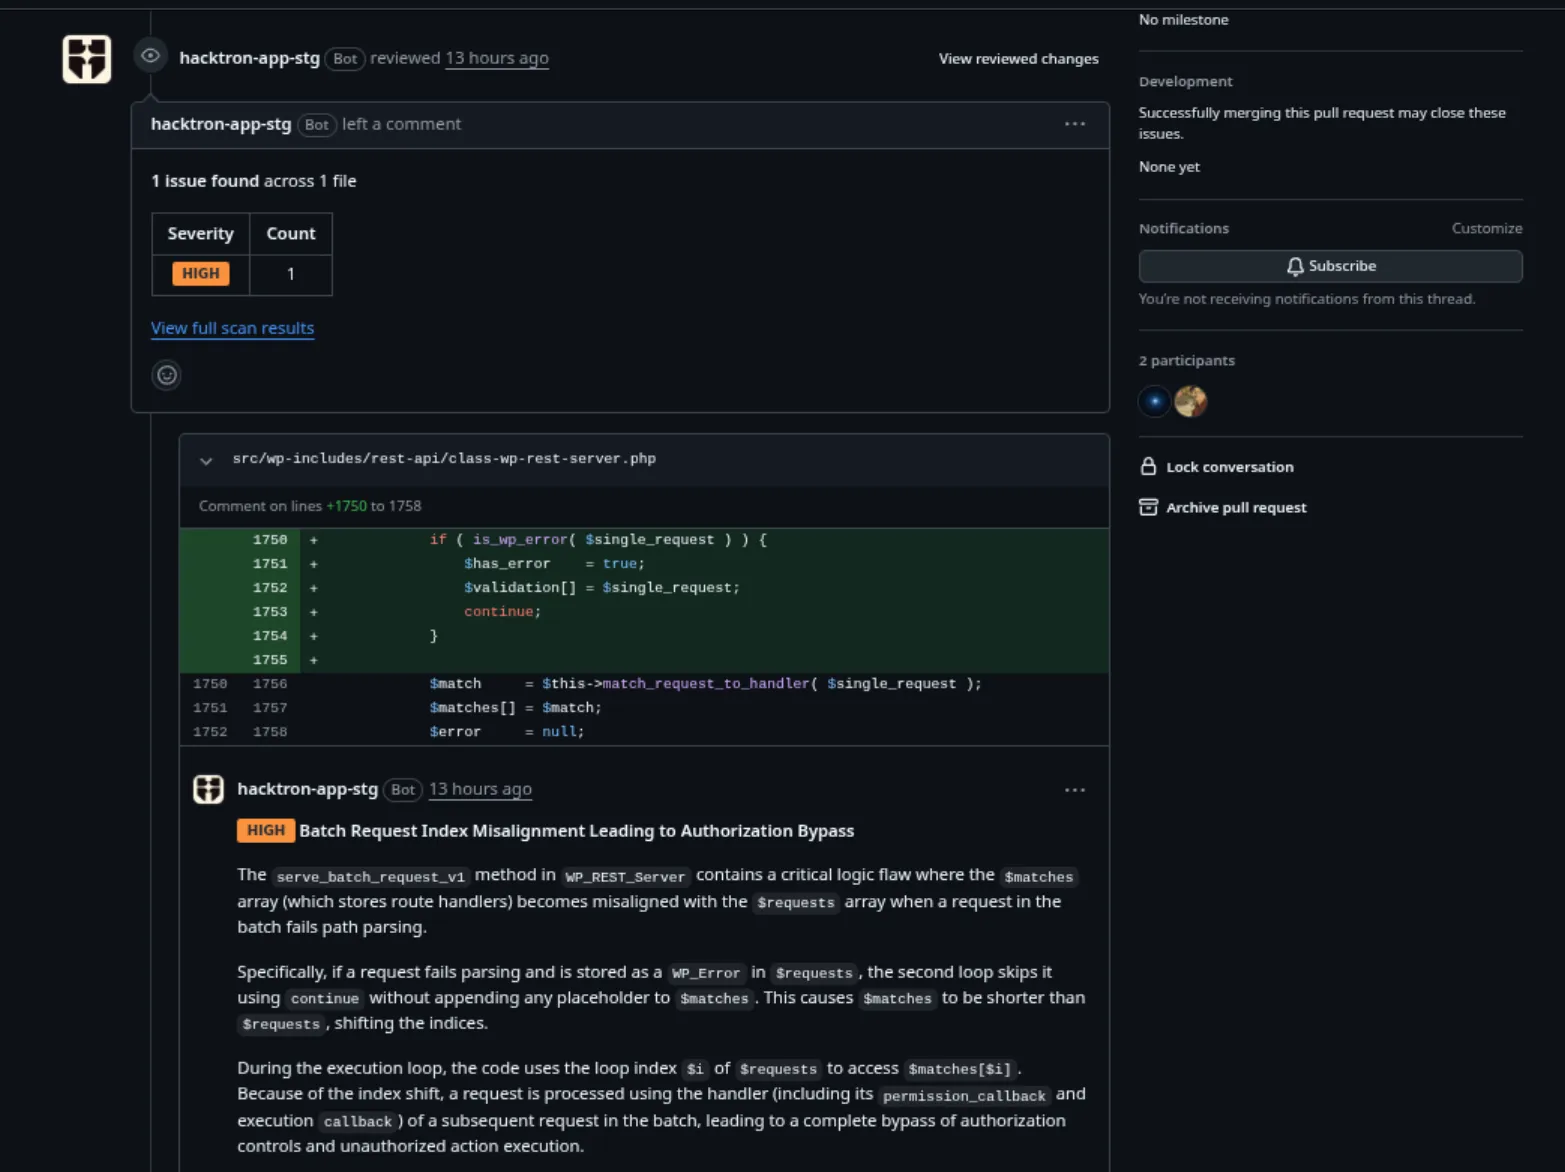Click 'WP_REST_Server' inline code
The image size is (1565, 1172).
[x=625, y=877]
